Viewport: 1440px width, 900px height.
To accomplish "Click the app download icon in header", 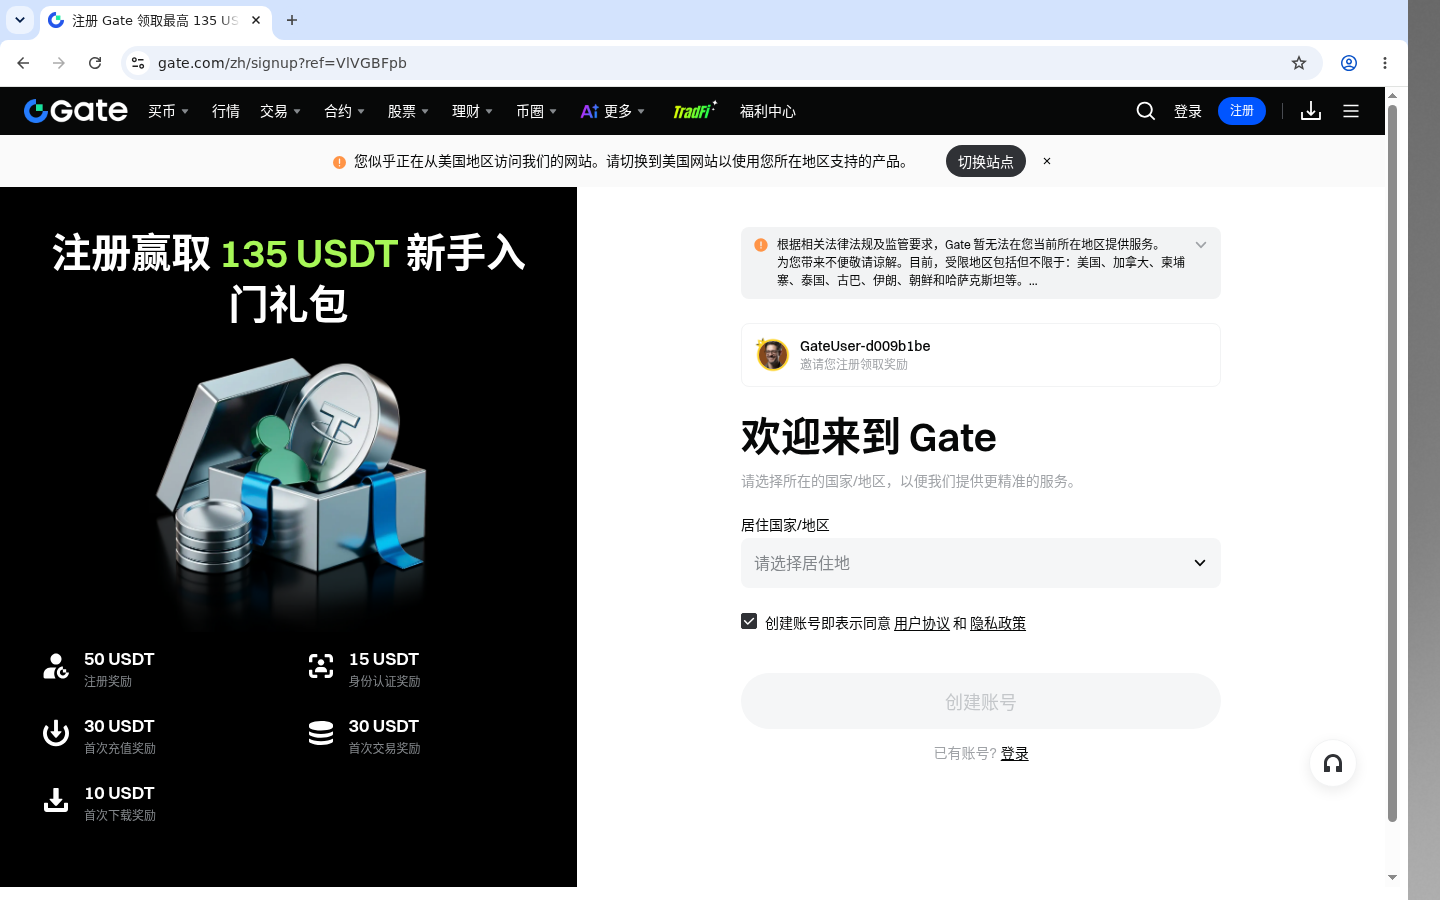I will tap(1311, 111).
